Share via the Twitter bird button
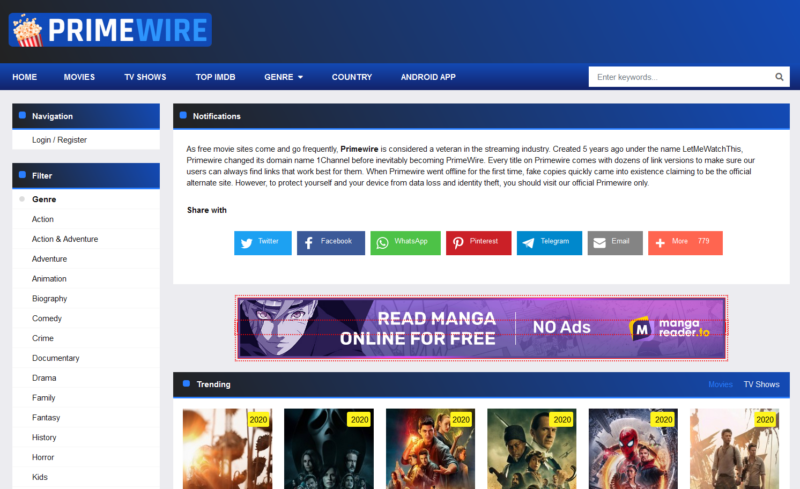 (263, 243)
